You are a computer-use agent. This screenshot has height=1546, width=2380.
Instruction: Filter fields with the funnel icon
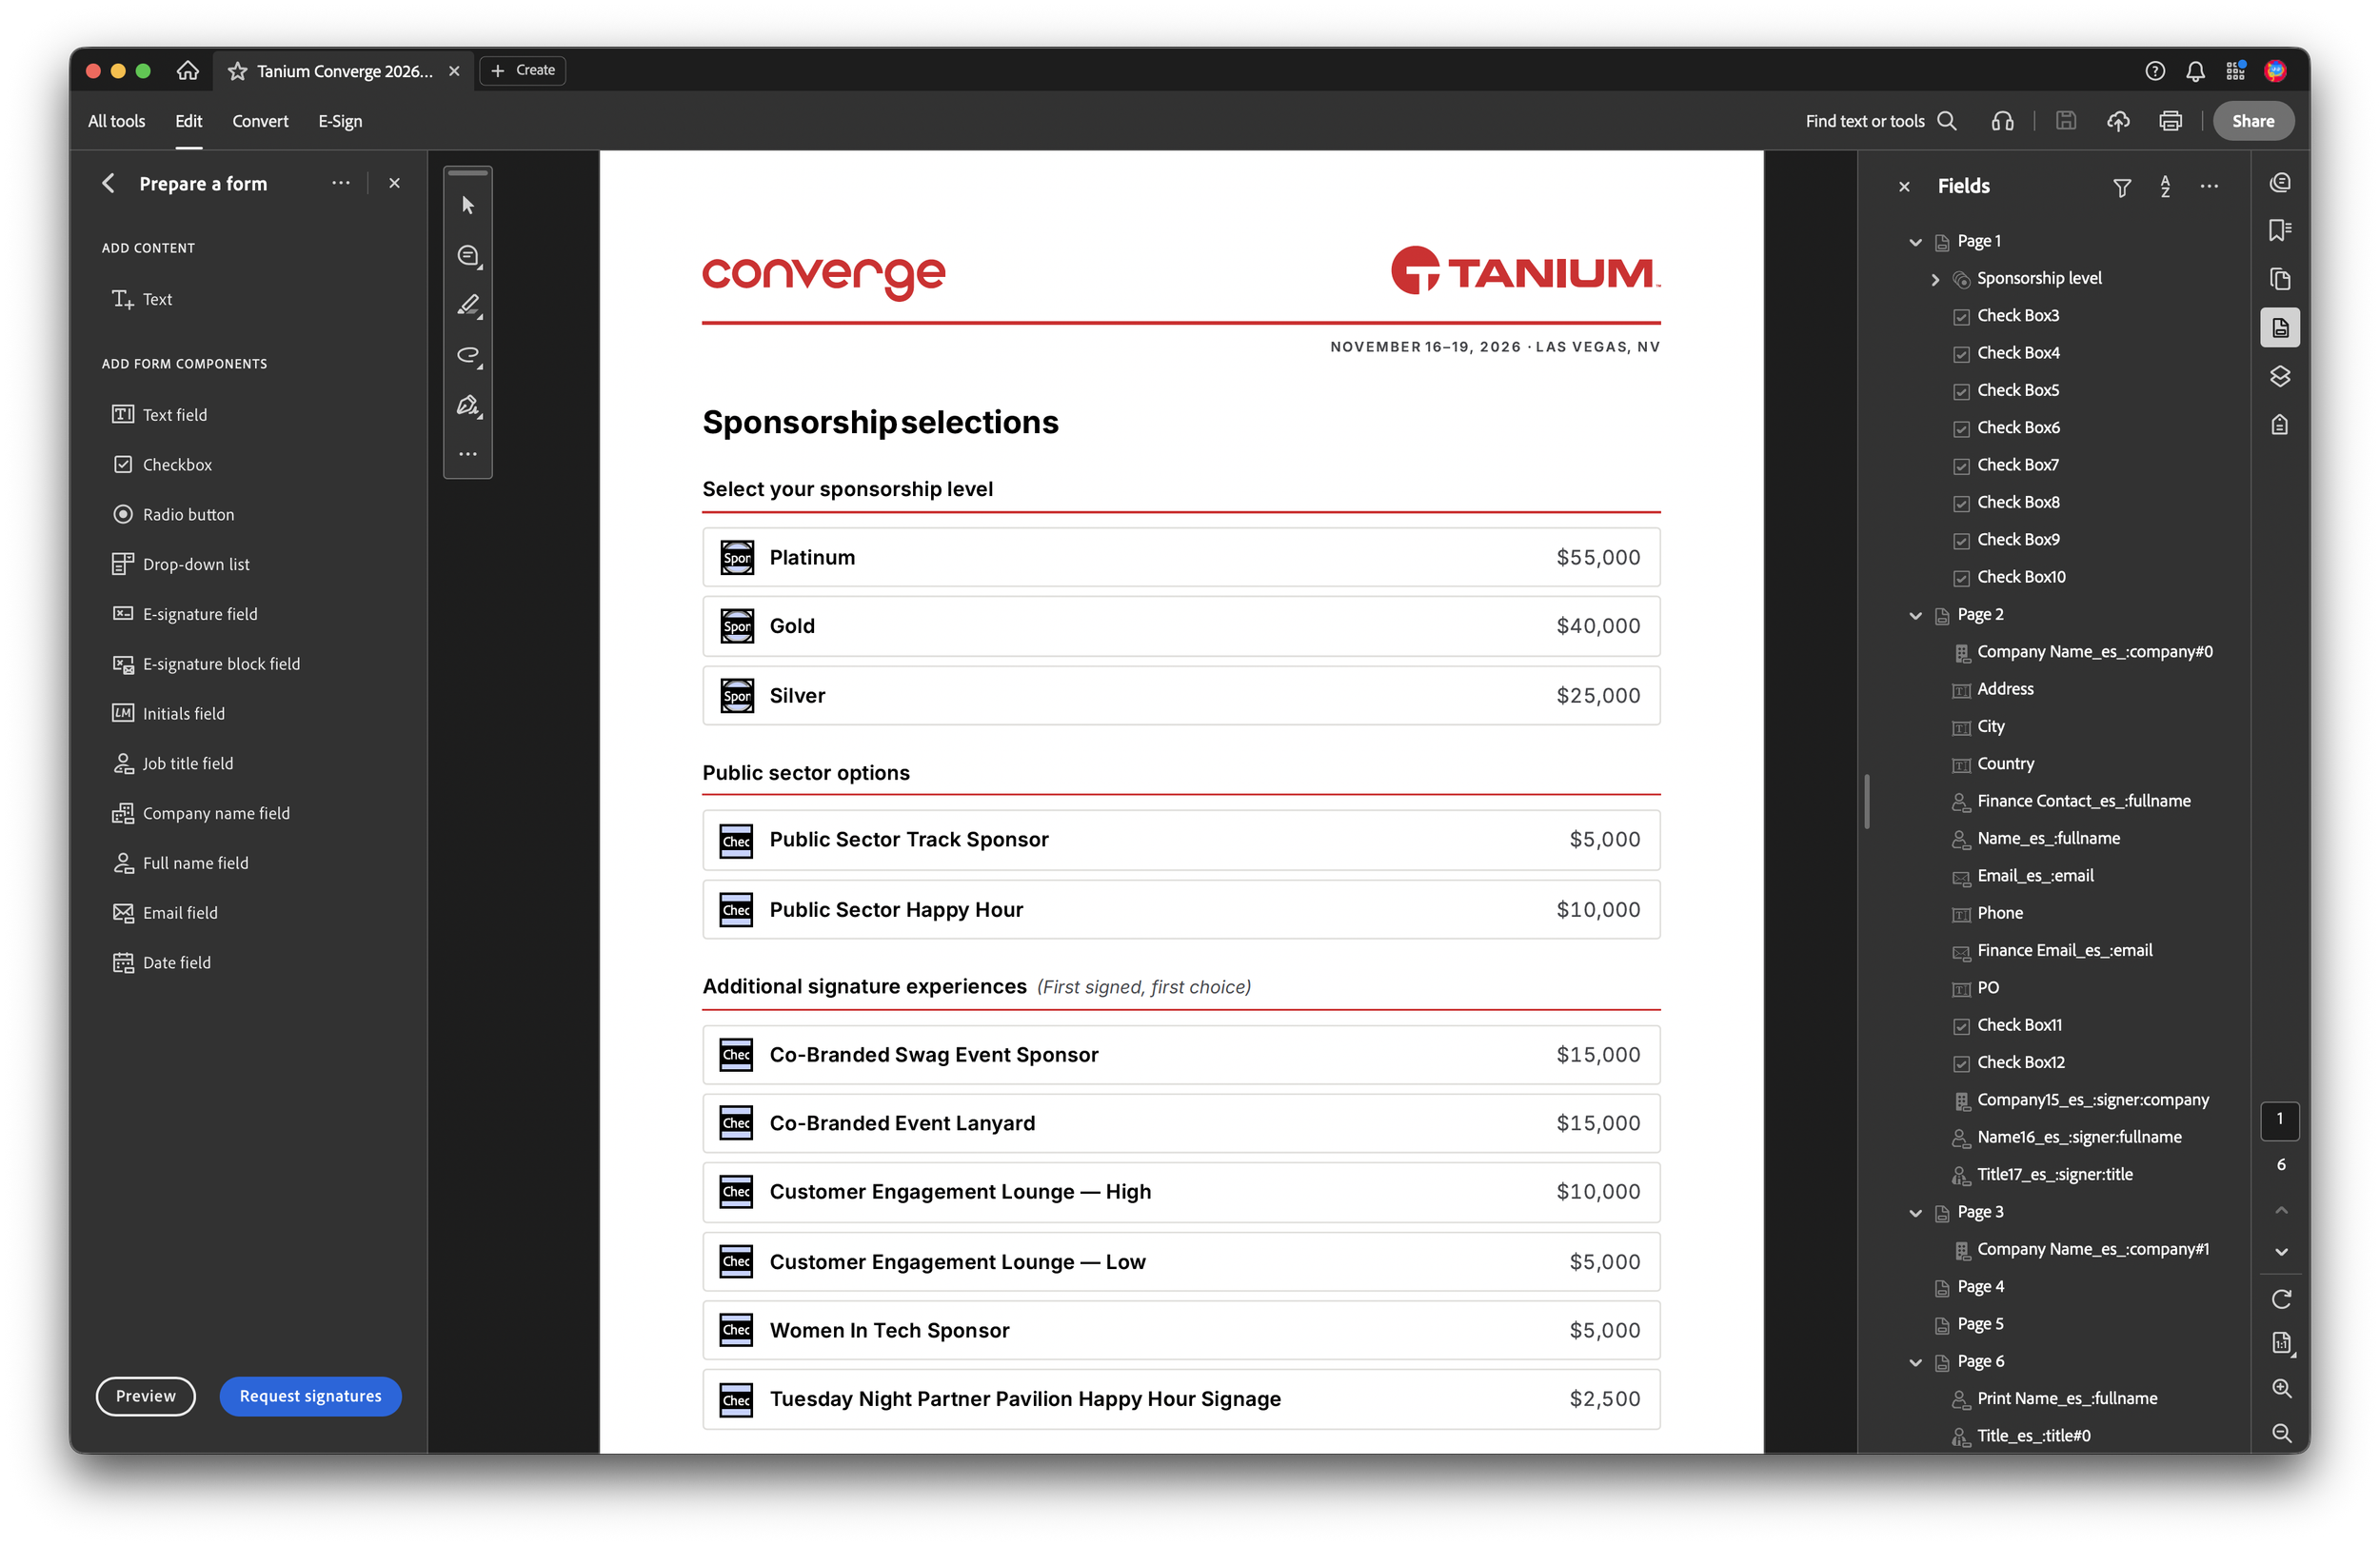pyautogui.click(x=2122, y=187)
